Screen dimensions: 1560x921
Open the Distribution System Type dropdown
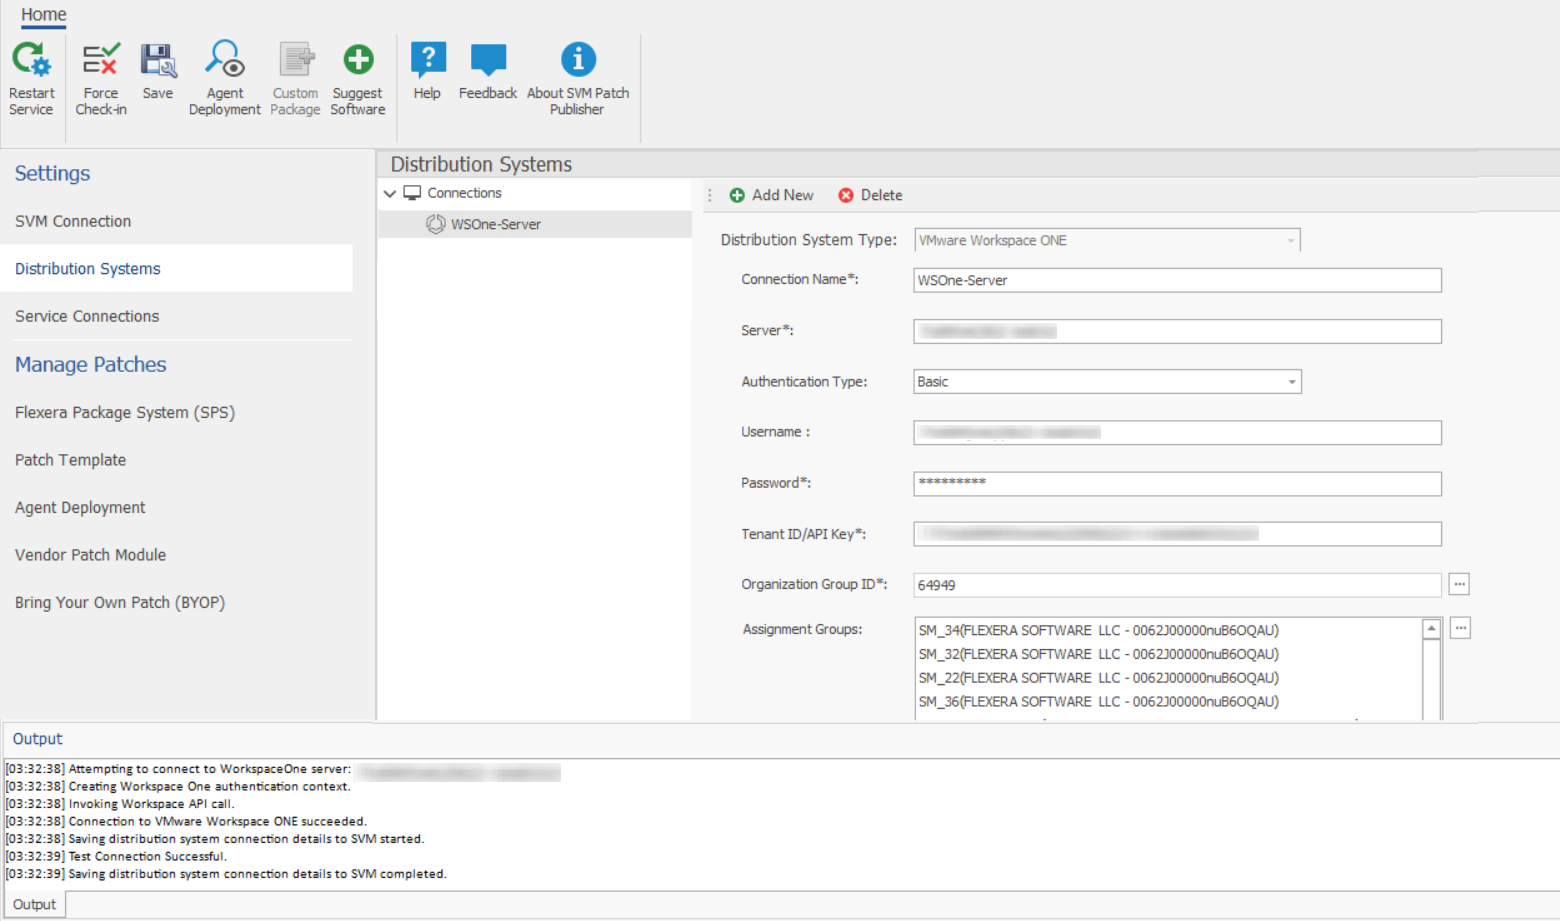tap(1290, 241)
